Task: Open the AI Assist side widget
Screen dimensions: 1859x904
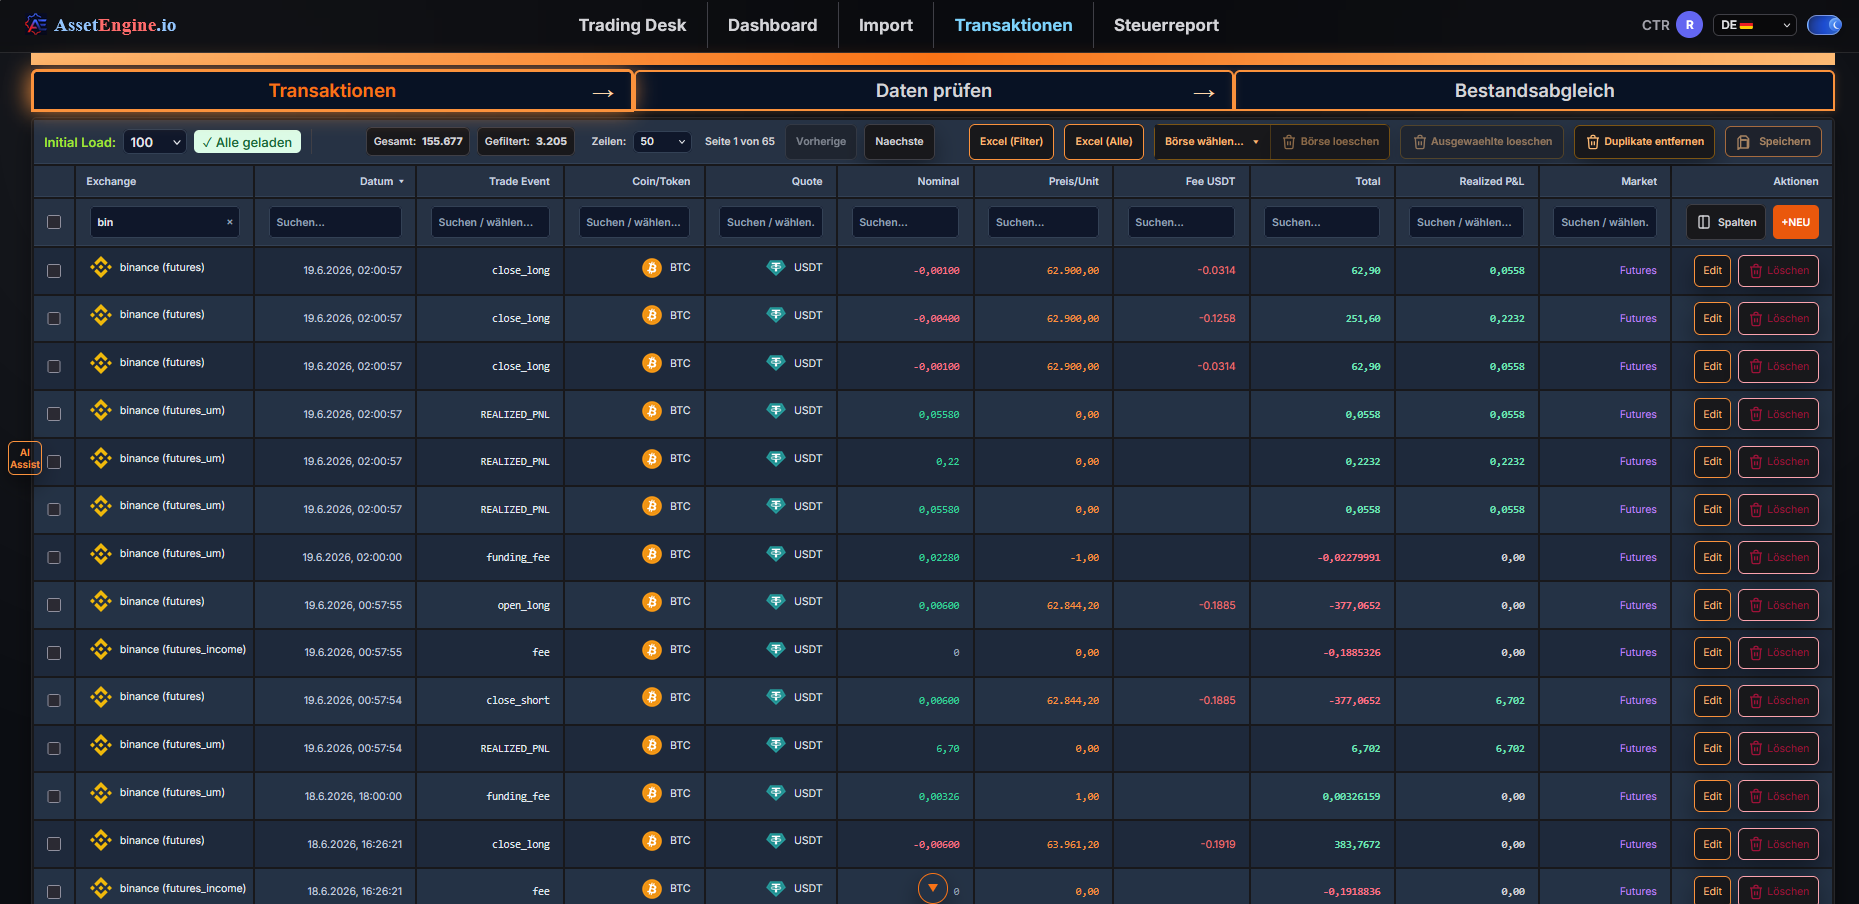Action: point(25,458)
